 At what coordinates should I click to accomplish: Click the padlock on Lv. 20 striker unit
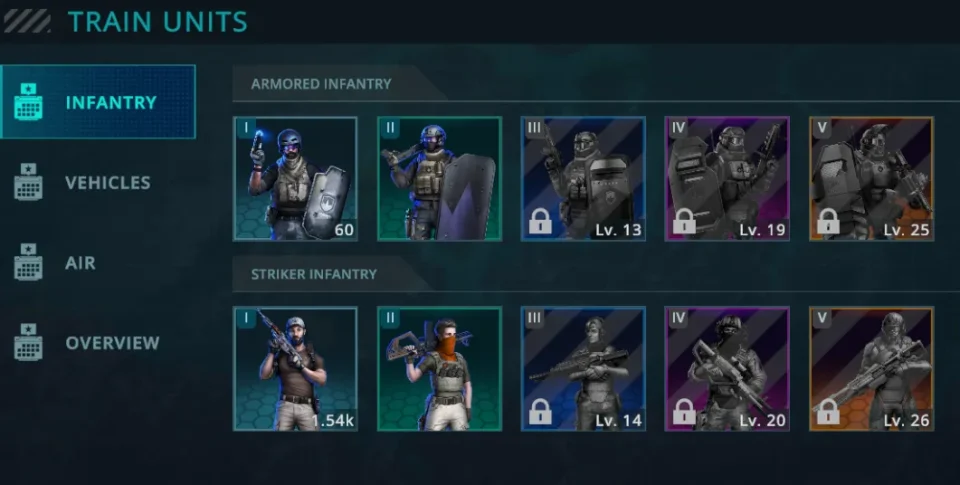[684, 412]
